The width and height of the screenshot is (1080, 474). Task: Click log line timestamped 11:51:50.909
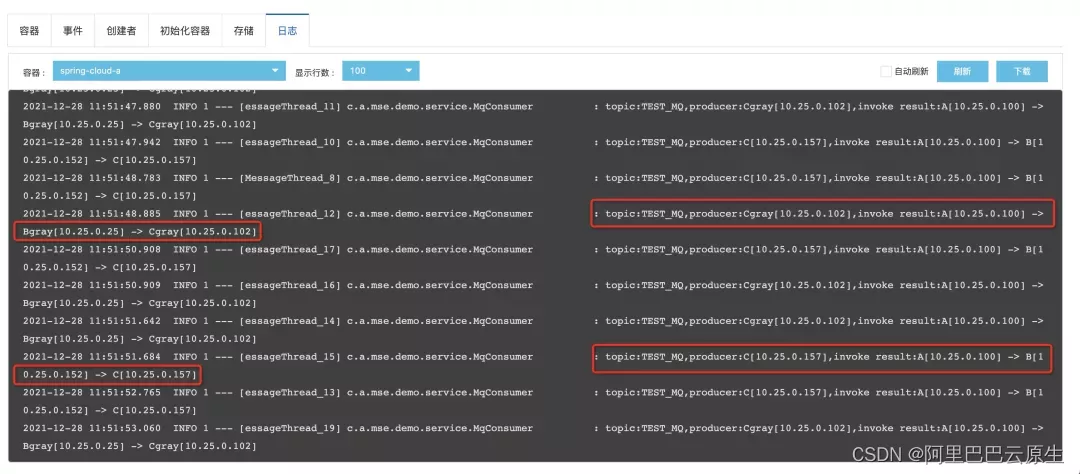click(x=533, y=294)
